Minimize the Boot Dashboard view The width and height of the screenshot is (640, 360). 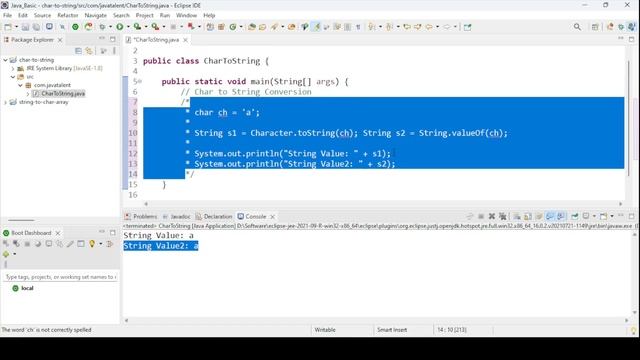tap(102, 232)
